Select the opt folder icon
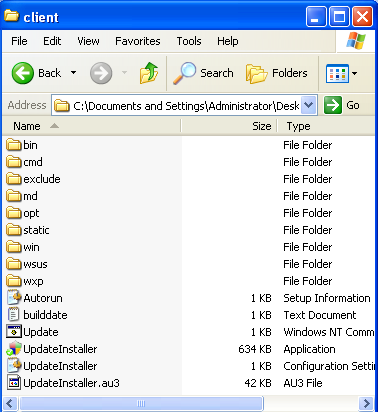 pos(14,213)
